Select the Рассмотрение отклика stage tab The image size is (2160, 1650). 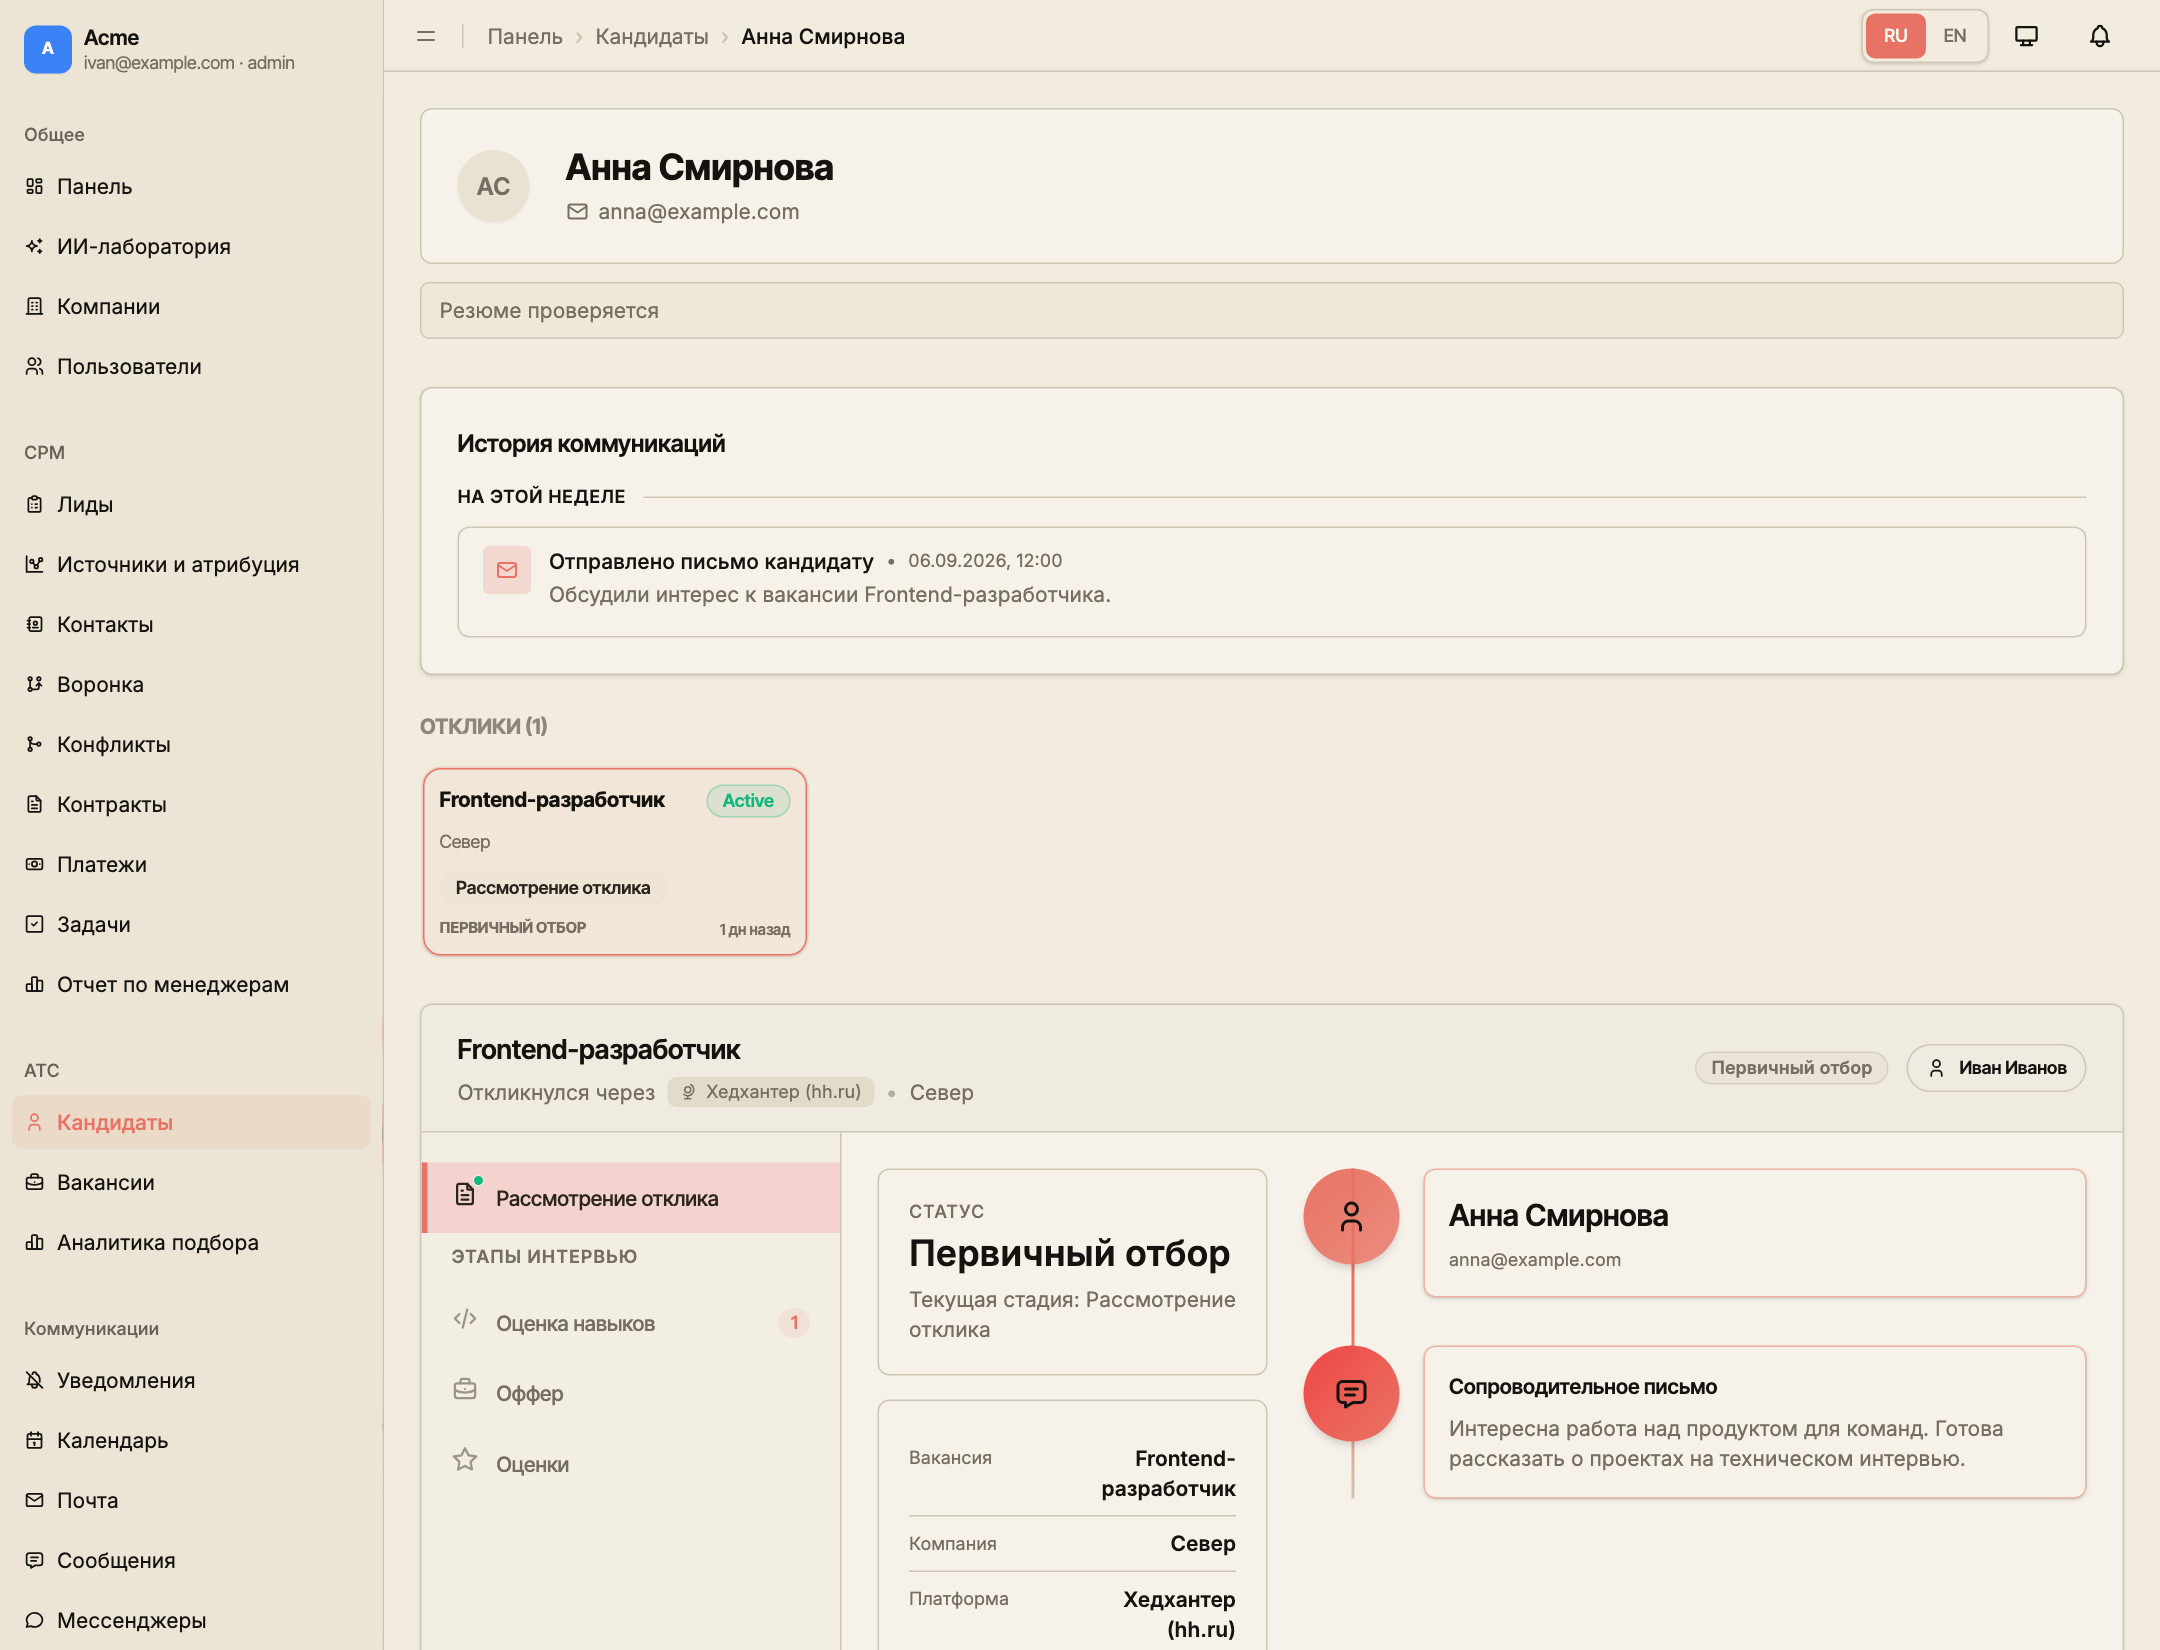click(x=631, y=1198)
